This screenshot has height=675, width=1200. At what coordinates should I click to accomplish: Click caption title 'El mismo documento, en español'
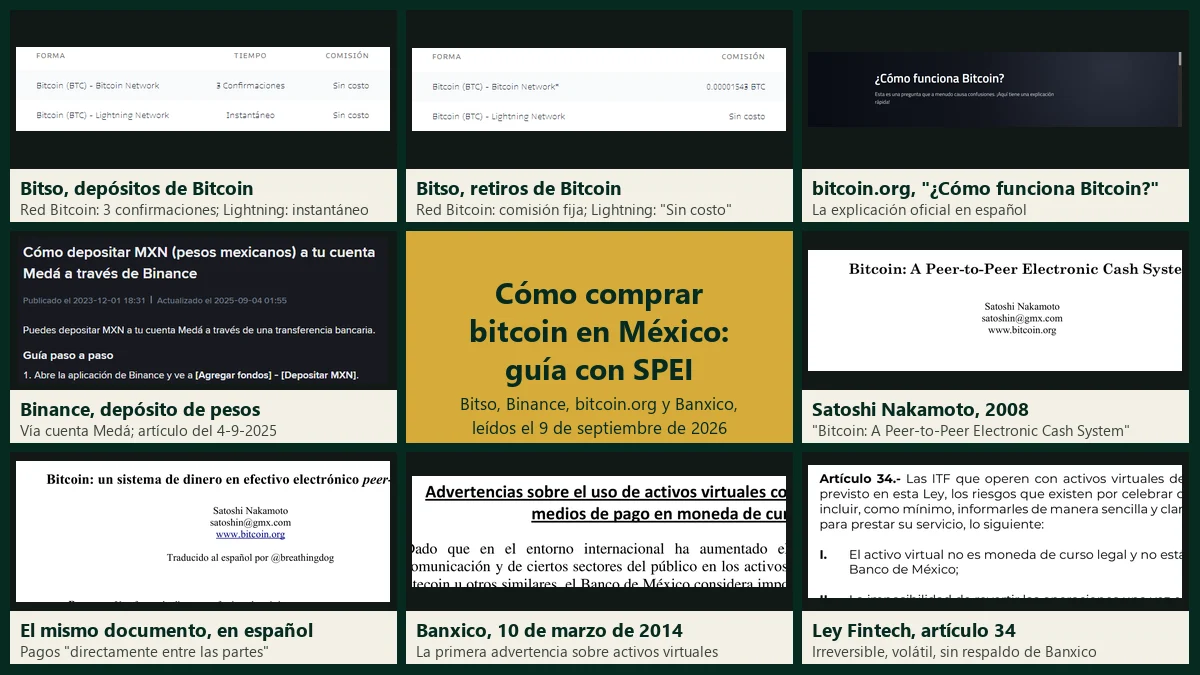tap(166, 630)
